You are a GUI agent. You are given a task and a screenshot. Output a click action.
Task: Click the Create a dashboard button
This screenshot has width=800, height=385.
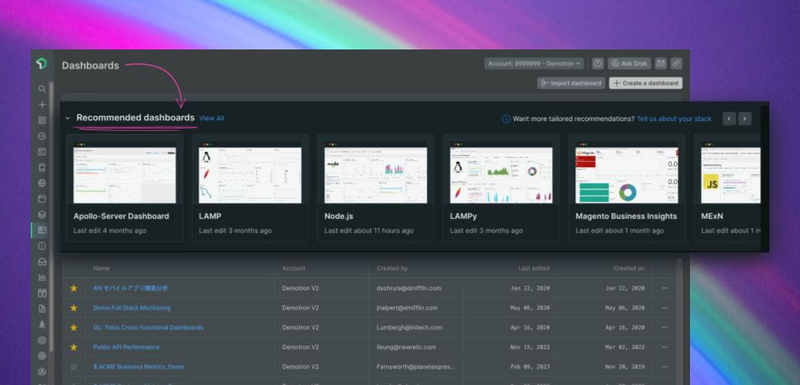[x=645, y=83]
